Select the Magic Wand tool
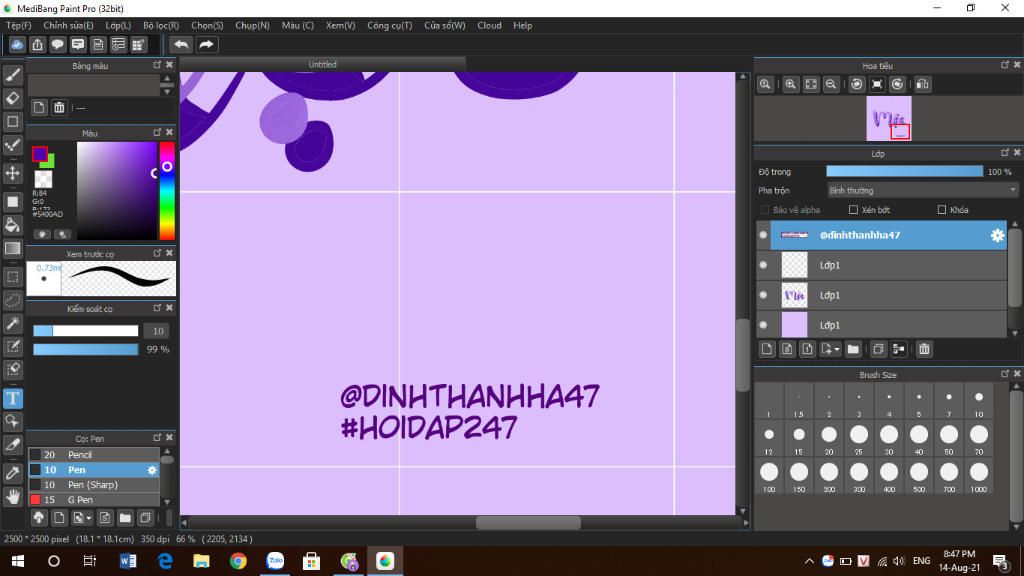The height and width of the screenshot is (576, 1024). click(12, 323)
